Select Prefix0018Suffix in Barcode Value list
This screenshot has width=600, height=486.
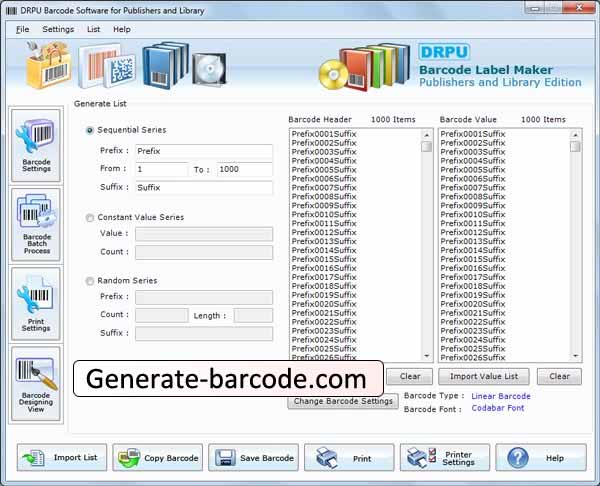[x=473, y=286]
